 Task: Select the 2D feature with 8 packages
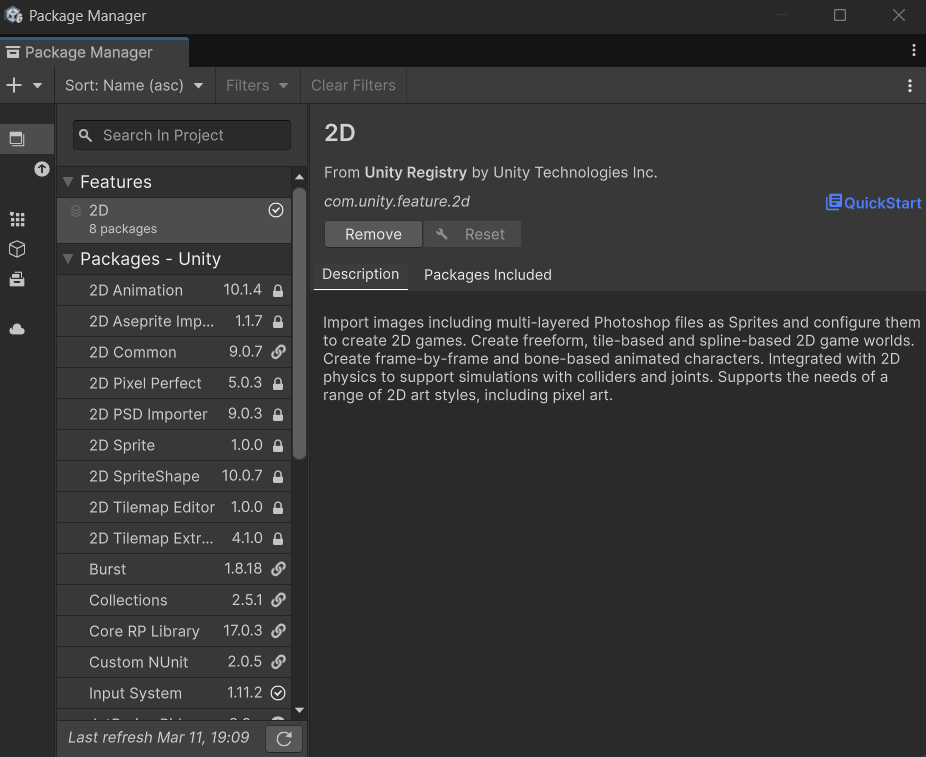click(174, 220)
